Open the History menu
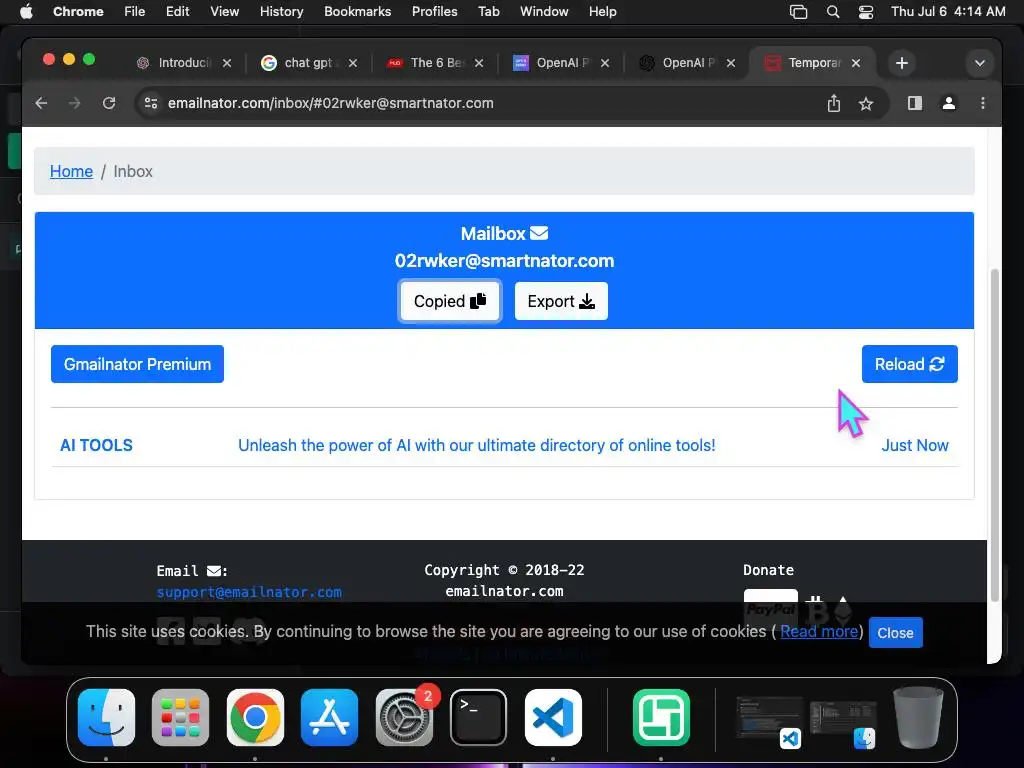Viewport: 1024px width, 768px height. [281, 12]
